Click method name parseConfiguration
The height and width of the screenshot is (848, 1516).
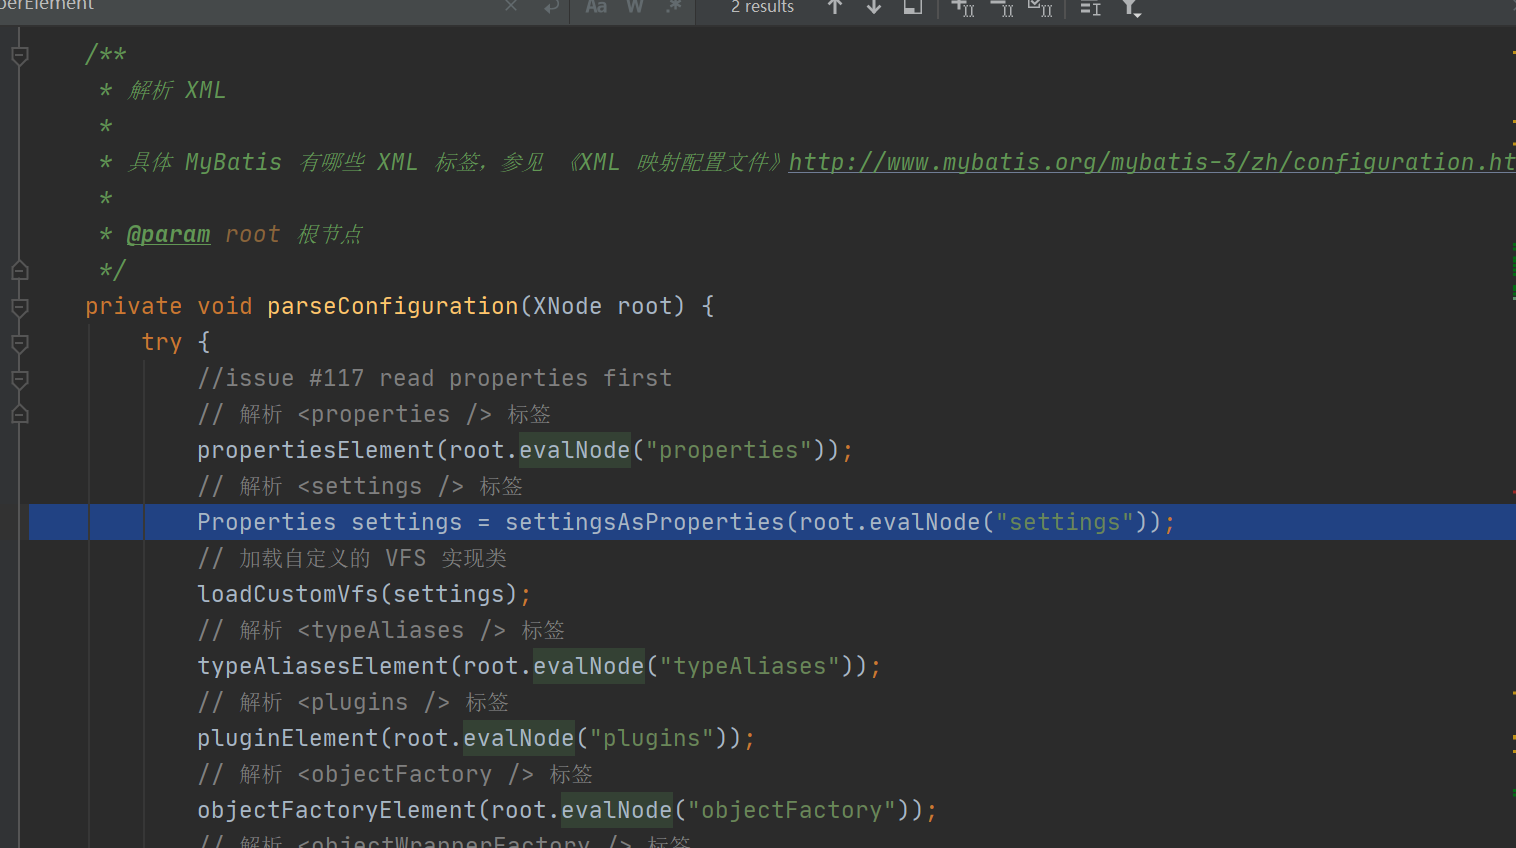(x=392, y=306)
